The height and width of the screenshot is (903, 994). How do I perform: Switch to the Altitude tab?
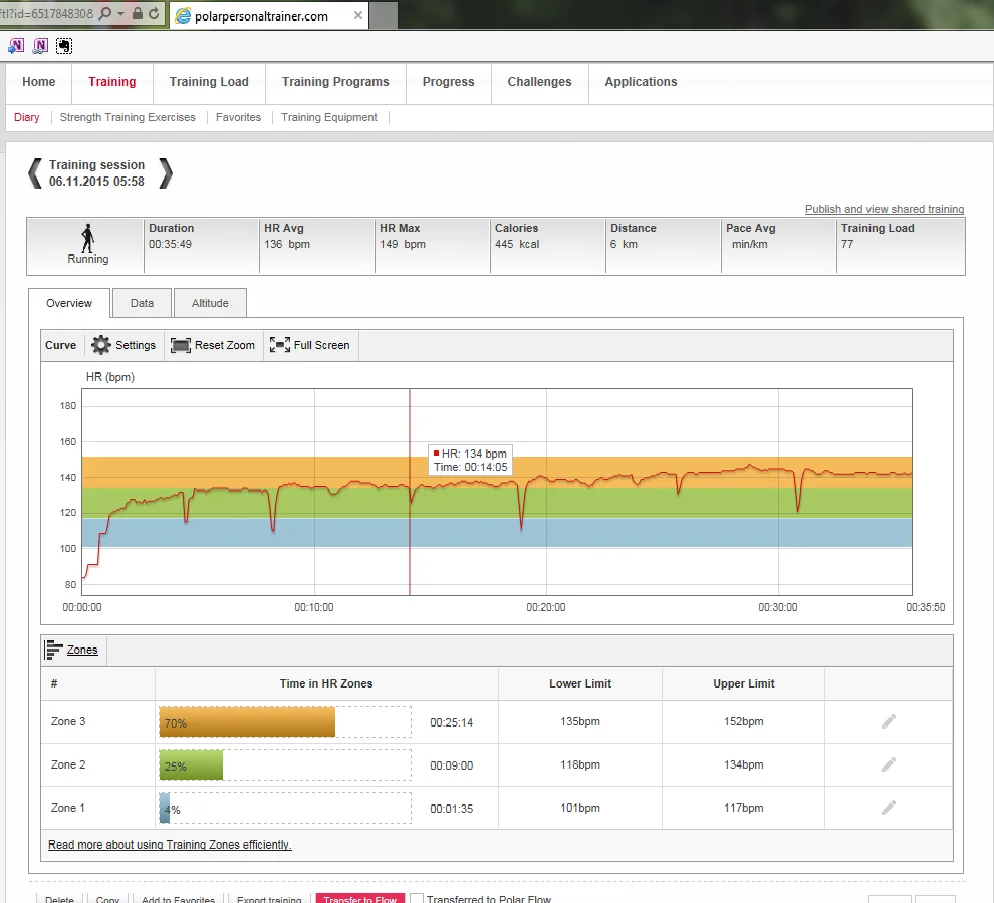coord(210,303)
